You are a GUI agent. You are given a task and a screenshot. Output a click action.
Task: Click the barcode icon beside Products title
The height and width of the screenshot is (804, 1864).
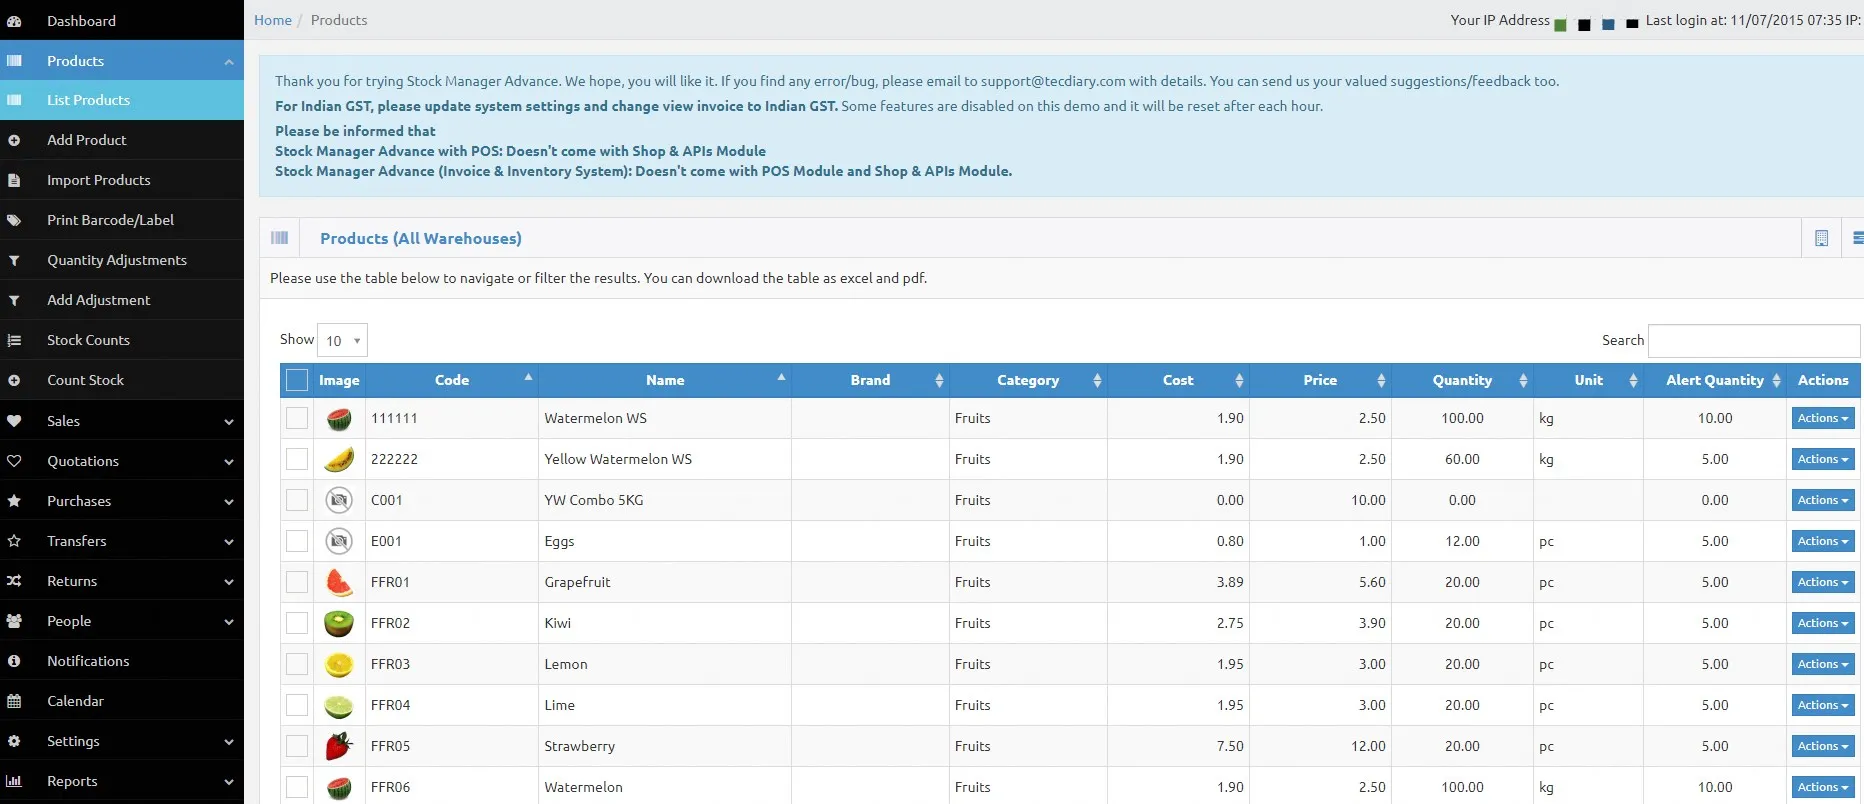[280, 238]
